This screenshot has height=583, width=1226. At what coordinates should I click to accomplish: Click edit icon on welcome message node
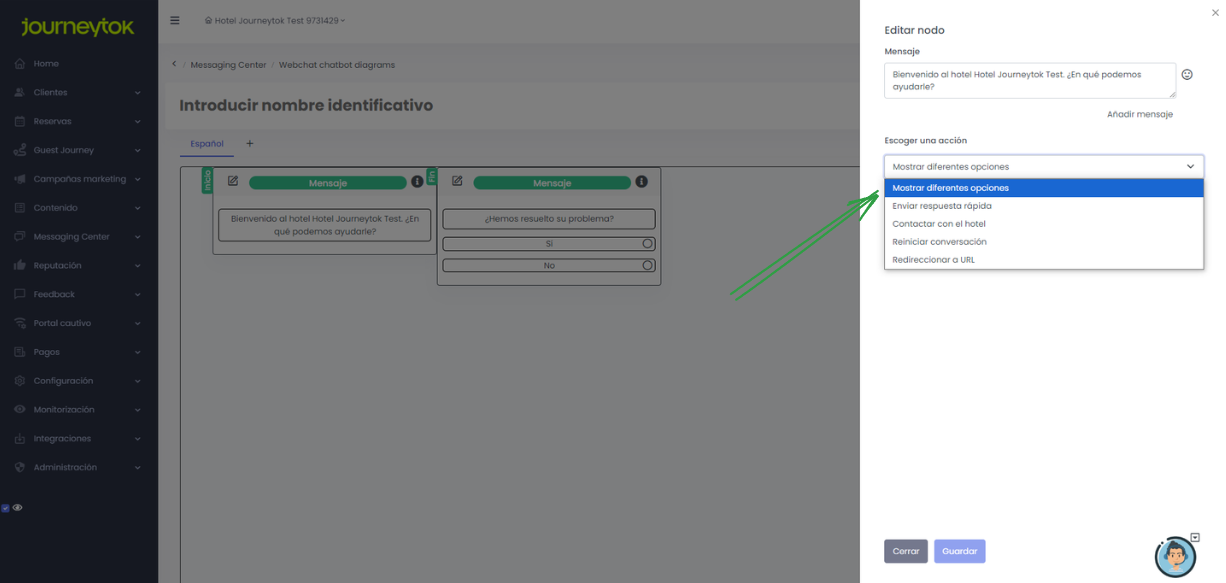point(233,181)
